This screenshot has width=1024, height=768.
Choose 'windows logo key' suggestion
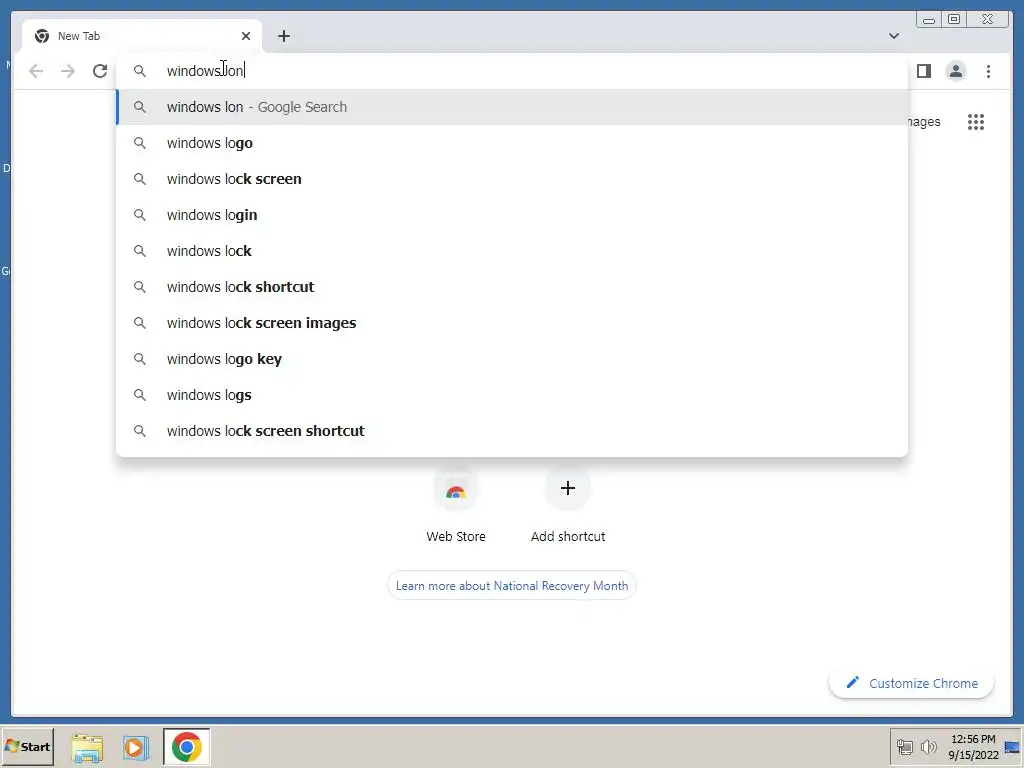(512, 359)
